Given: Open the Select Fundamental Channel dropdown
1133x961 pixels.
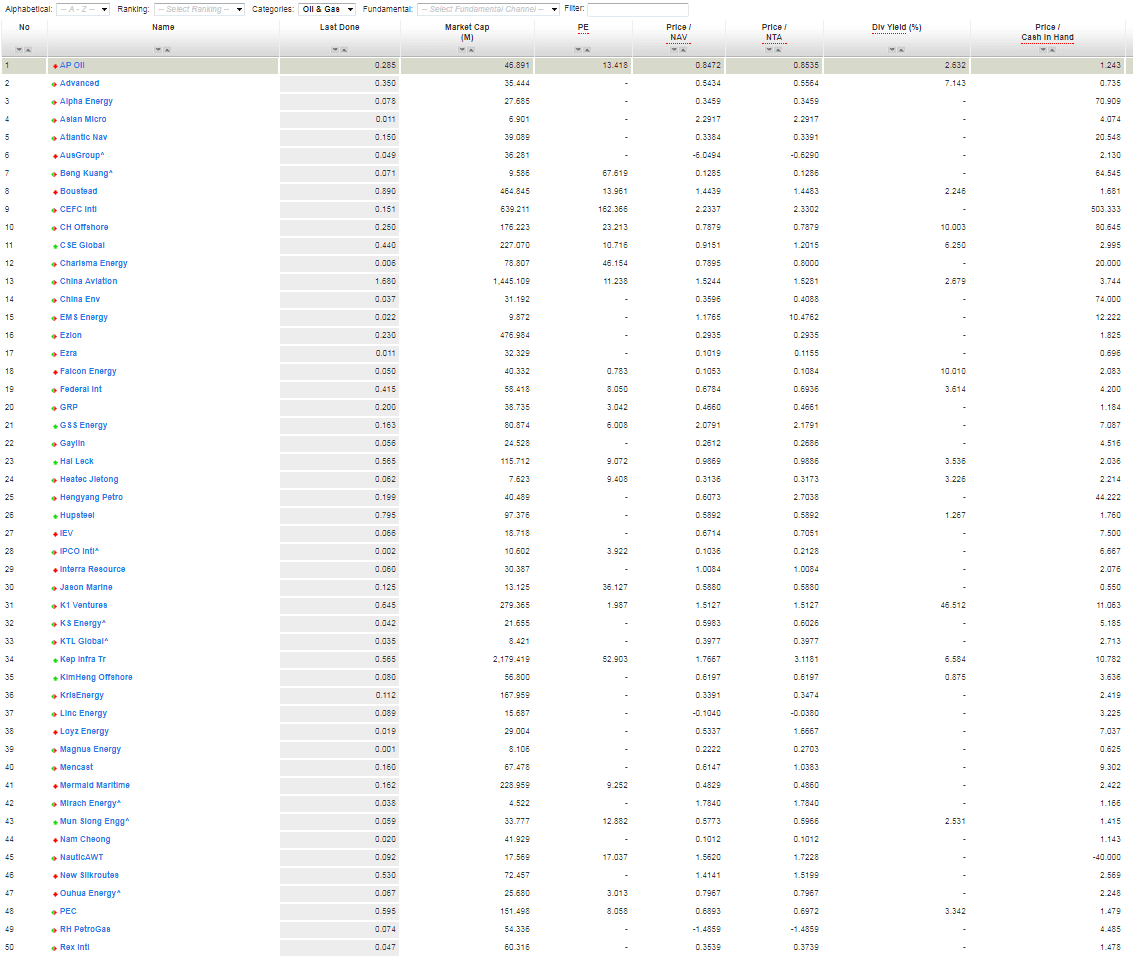Looking at the screenshot, I should (x=488, y=9).
